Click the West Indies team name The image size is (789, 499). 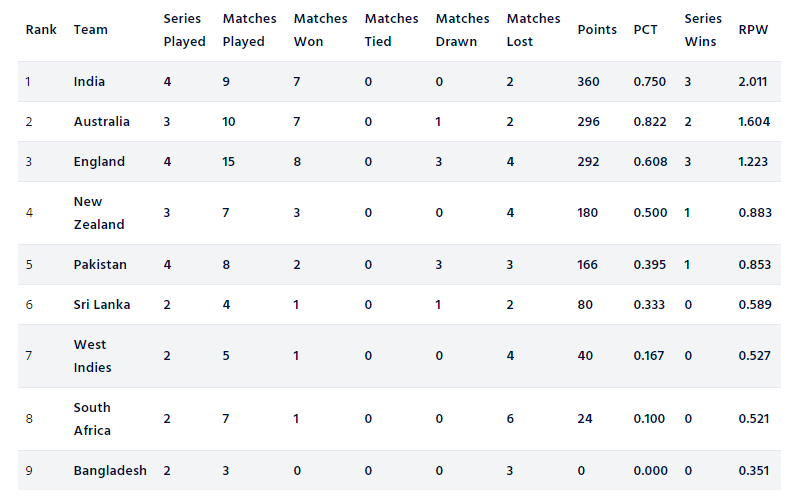click(92, 356)
